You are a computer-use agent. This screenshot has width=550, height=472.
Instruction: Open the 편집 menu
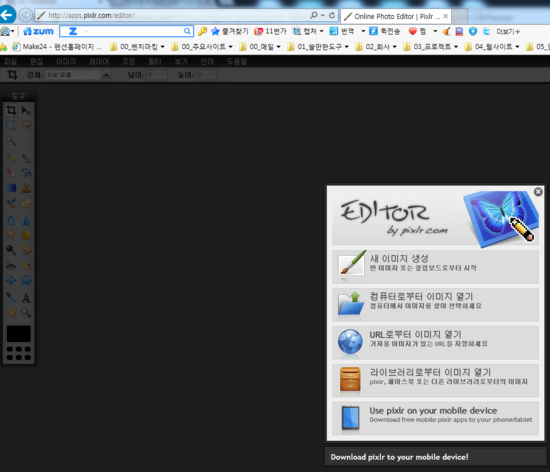point(36,62)
